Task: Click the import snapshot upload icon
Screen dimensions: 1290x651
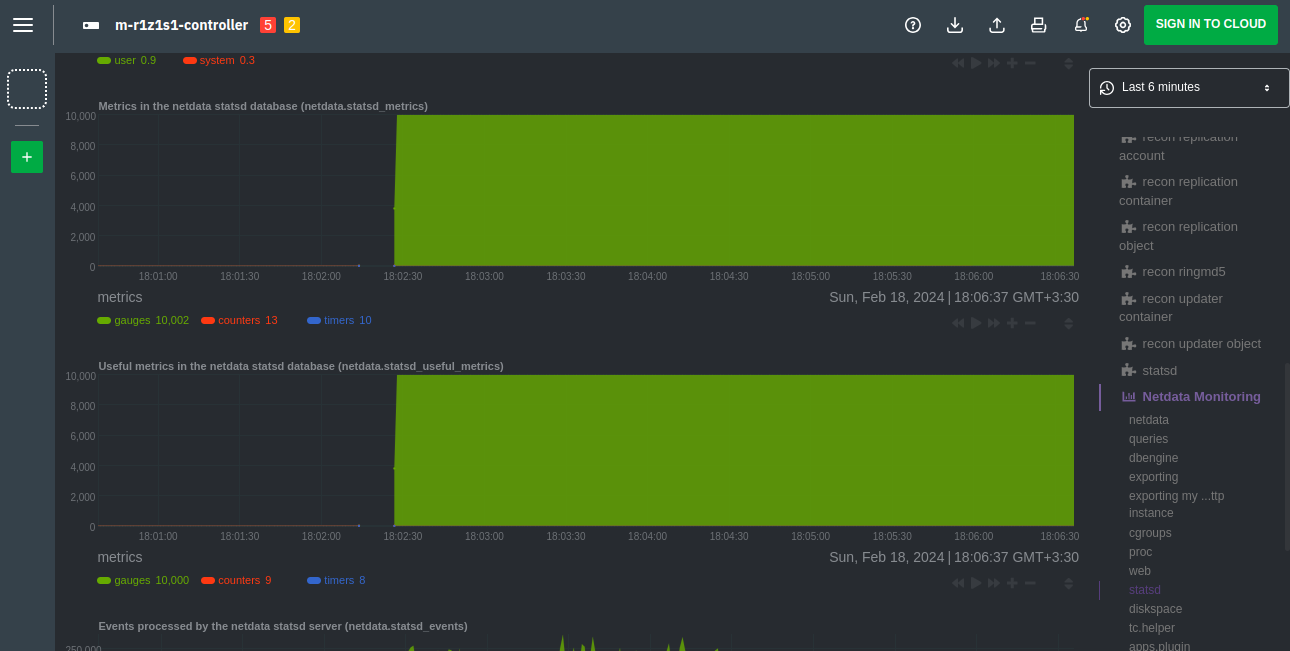Action: click(997, 25)
